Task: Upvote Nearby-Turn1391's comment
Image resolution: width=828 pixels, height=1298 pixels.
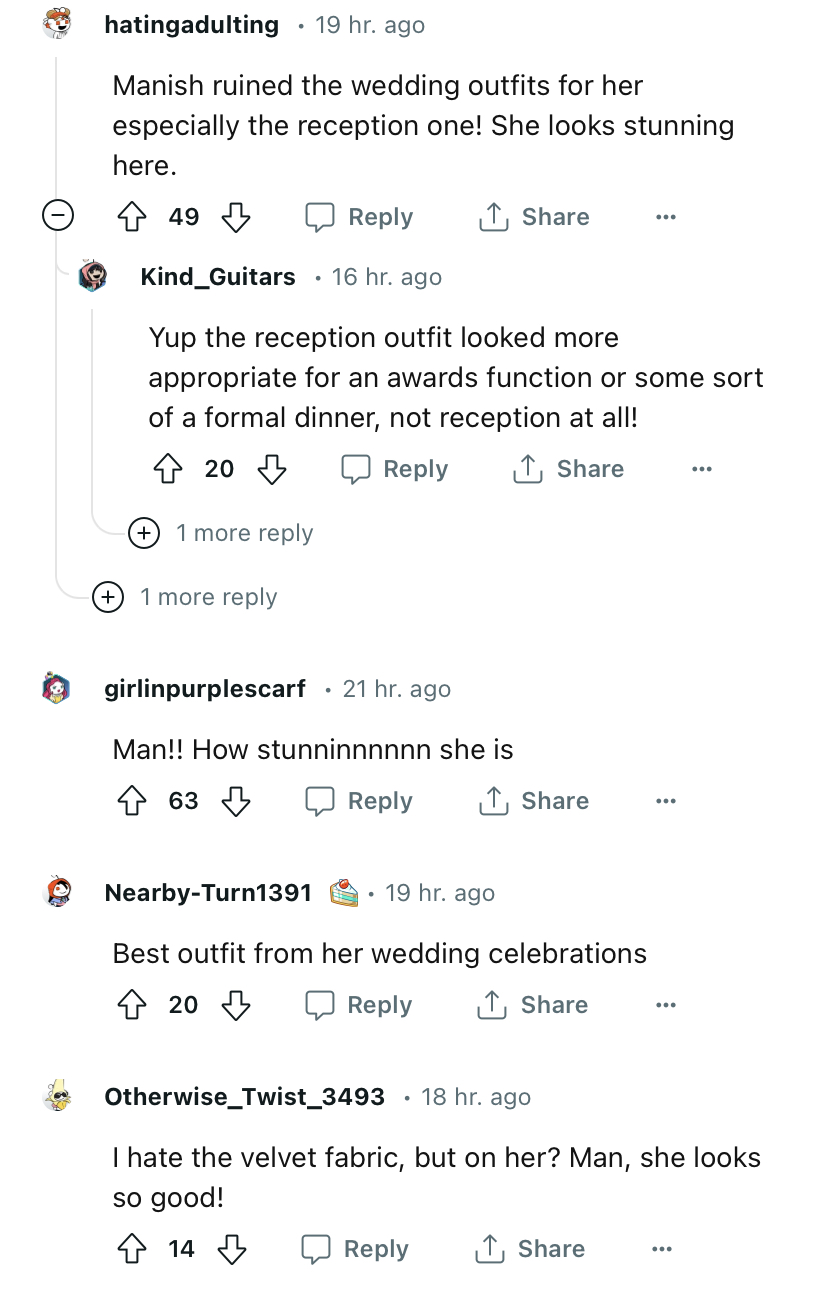Action: [129, 1005]
